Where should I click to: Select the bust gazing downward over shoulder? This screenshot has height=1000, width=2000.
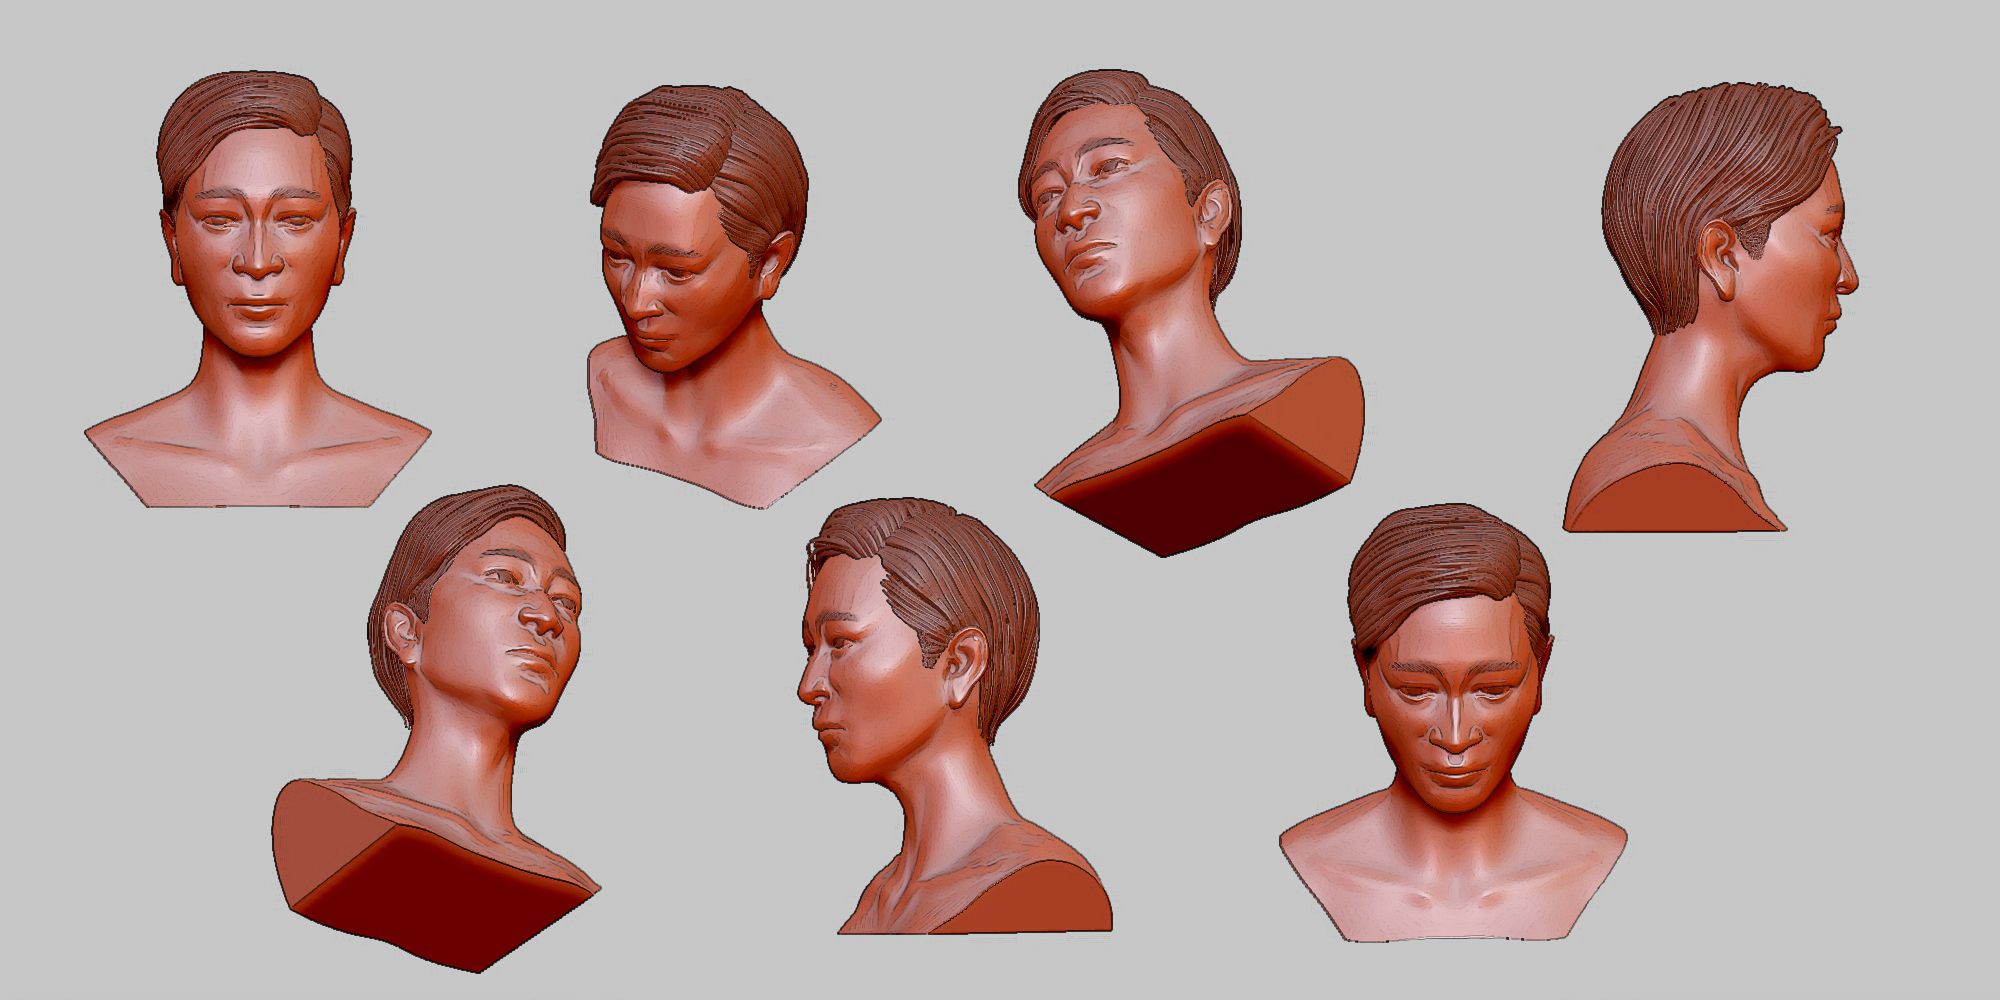[x=733, y=297]
